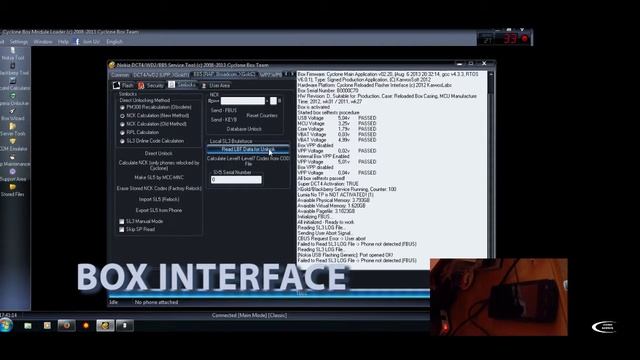Open the Settings menu
Image resolution: width=640 pixels, height=360 pixels.
[x=19, y=42]
